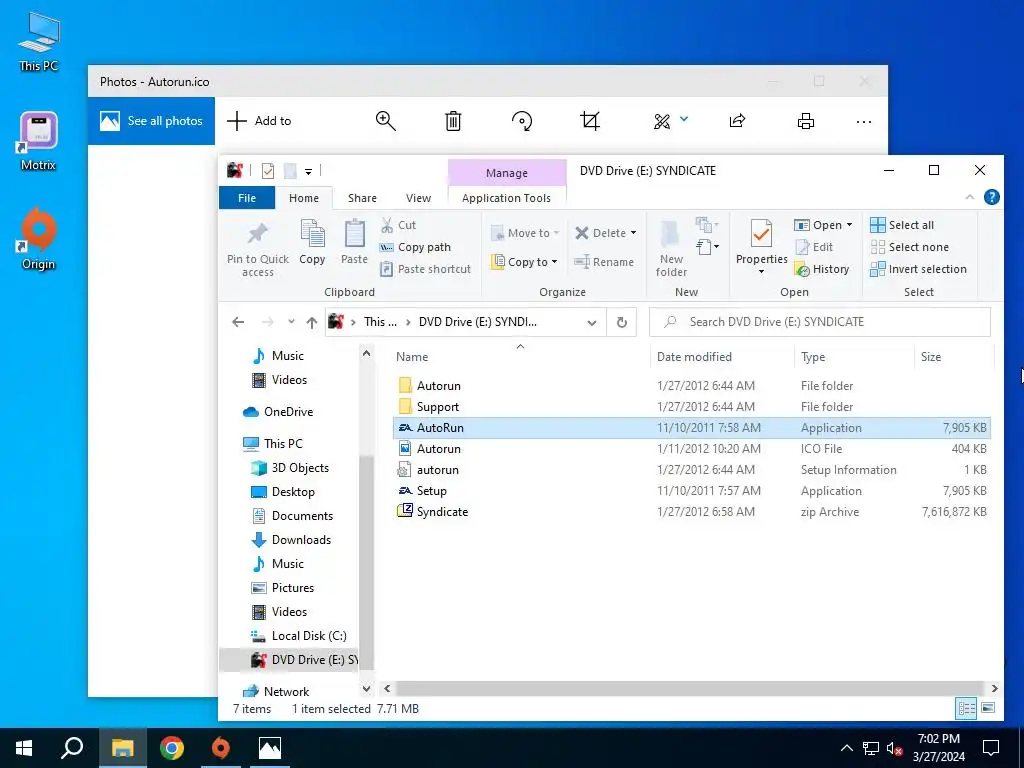Screen dimensions: 1024x768
Task: Click the Manage contextual tab
Action: pyautogui.click(x=507, y=173)
